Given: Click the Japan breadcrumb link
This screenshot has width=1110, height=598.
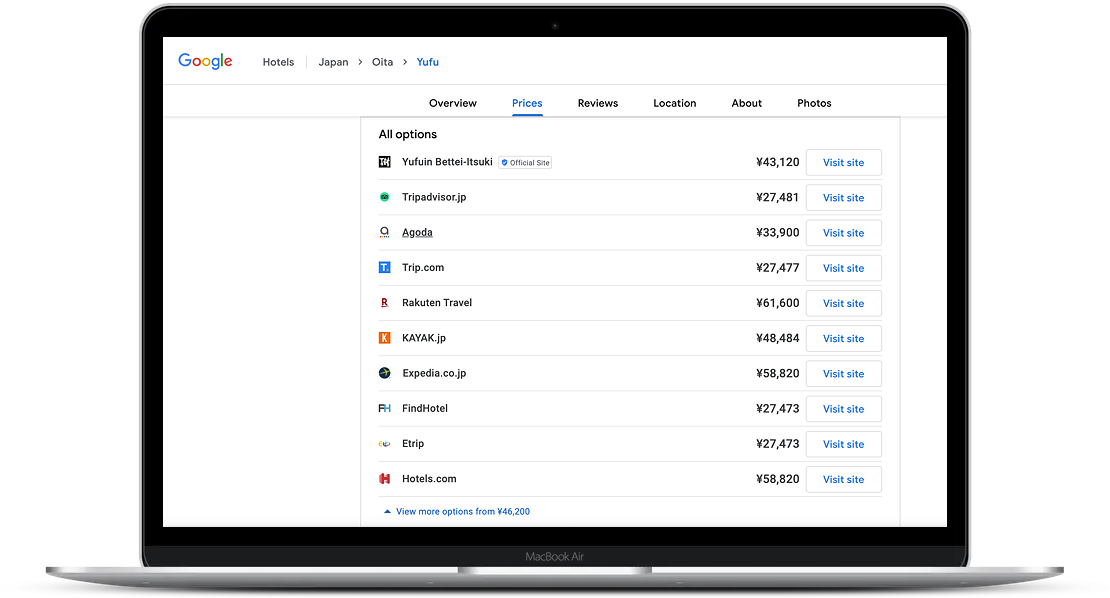Looking at the screenshot, I should pos(333,62).
